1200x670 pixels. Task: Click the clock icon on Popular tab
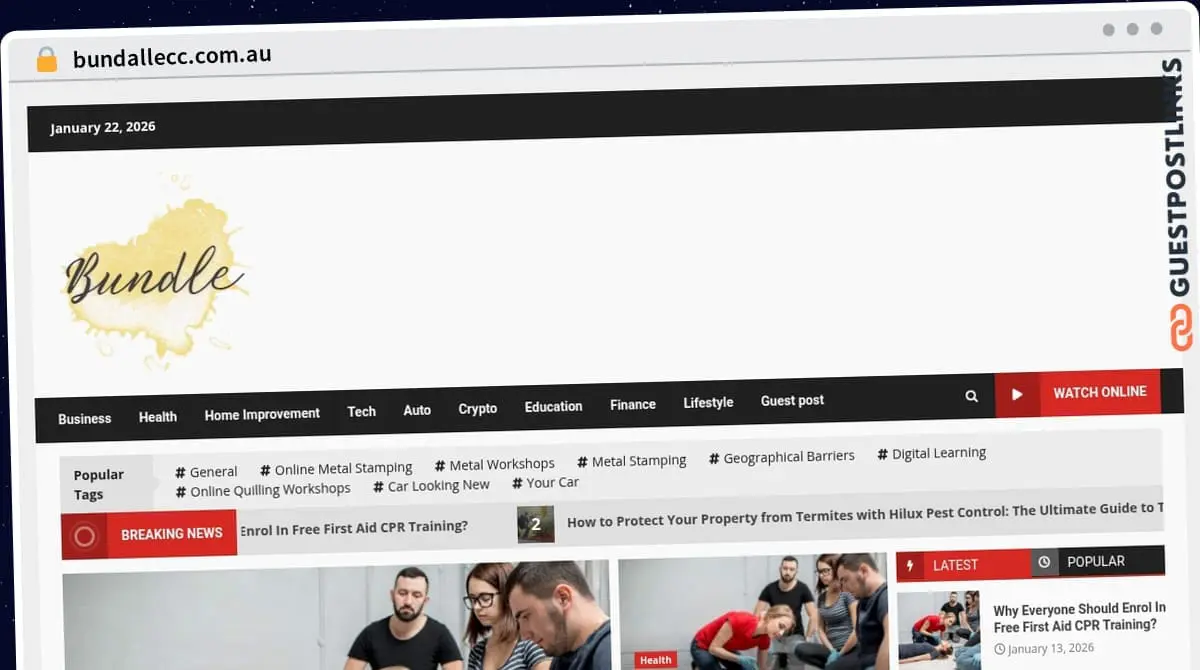pos(1044,562)
